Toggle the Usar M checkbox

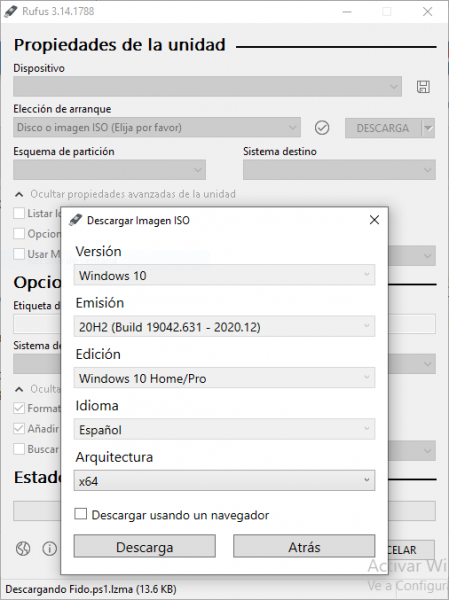click(x=19, y=254)
